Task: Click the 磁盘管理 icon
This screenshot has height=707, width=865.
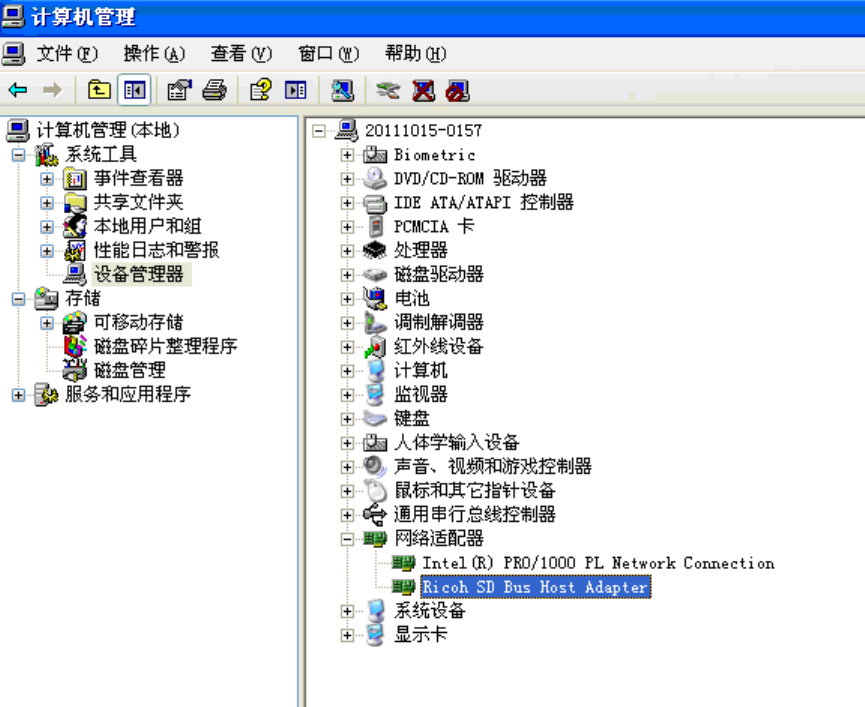Action: point(75,370)
